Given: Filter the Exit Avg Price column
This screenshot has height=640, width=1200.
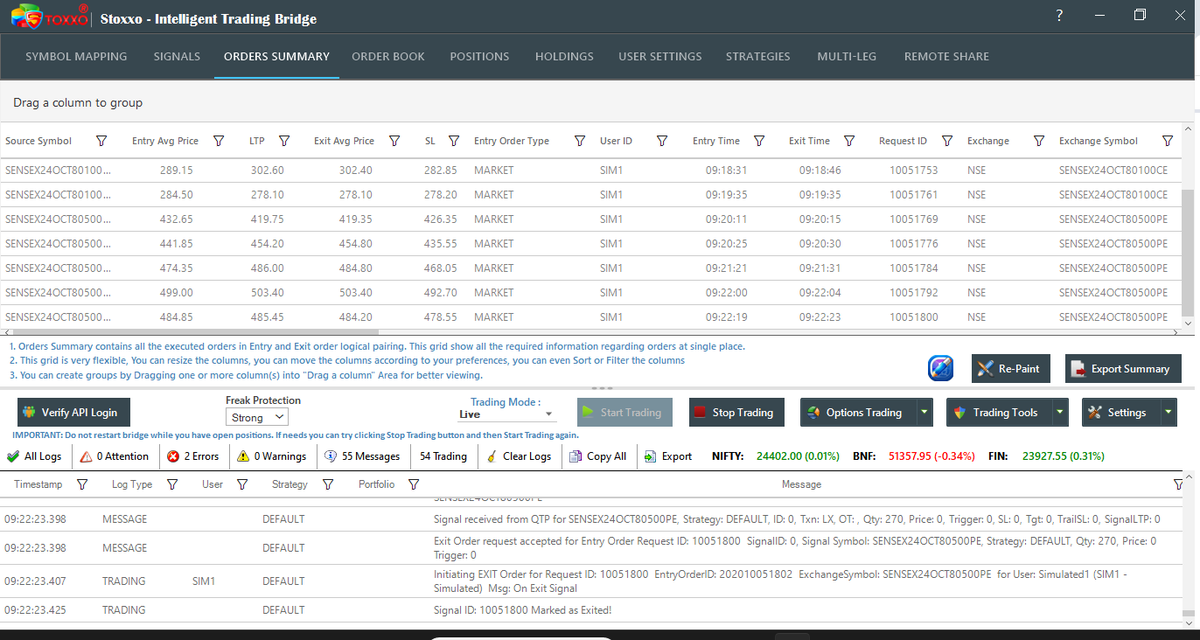Looking at the screenshot, I should pyautogui.click(x=394, y=141).
